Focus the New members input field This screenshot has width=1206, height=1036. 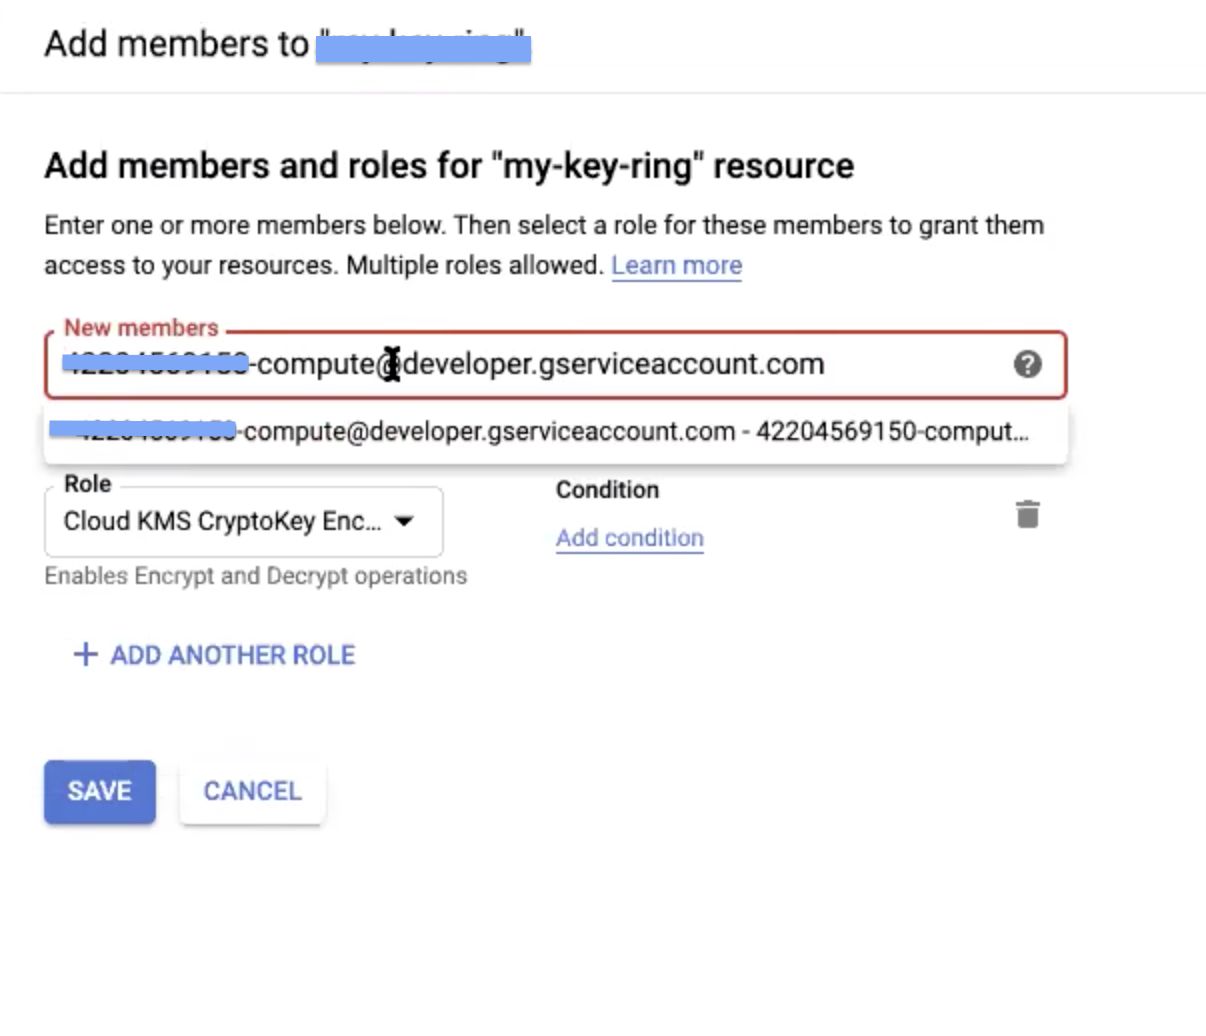pos(556,364)
